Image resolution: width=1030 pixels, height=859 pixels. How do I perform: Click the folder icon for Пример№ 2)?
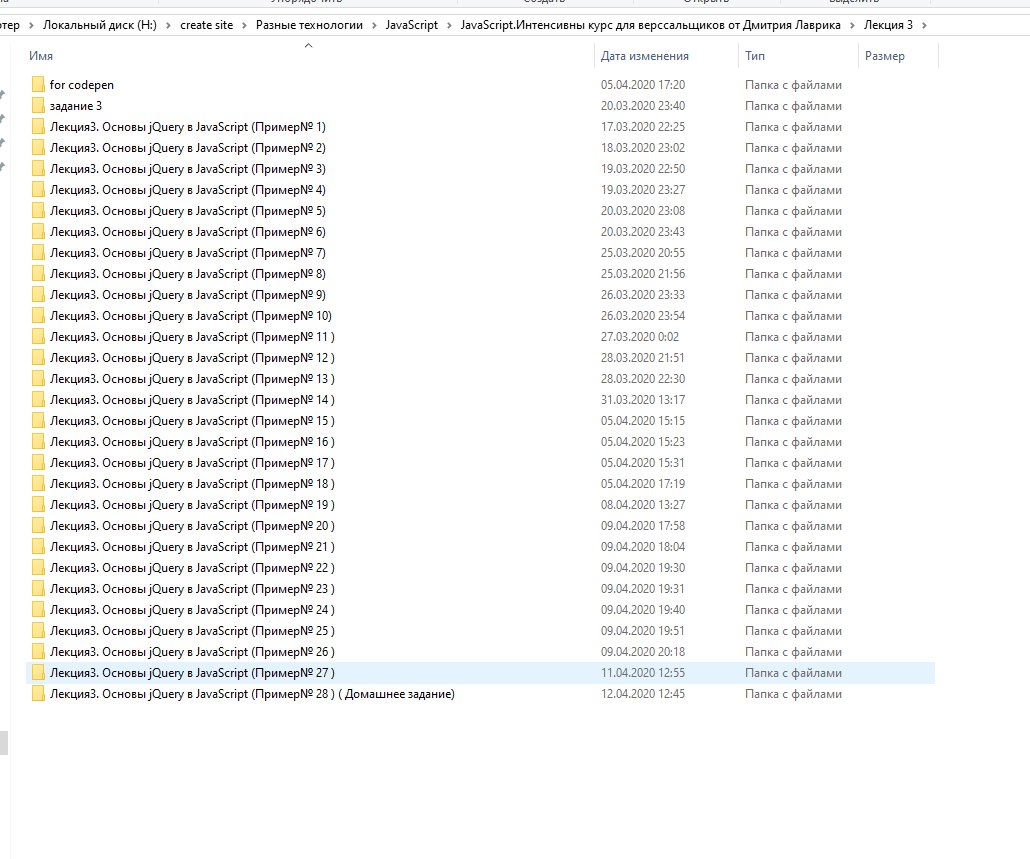point(38,148)
